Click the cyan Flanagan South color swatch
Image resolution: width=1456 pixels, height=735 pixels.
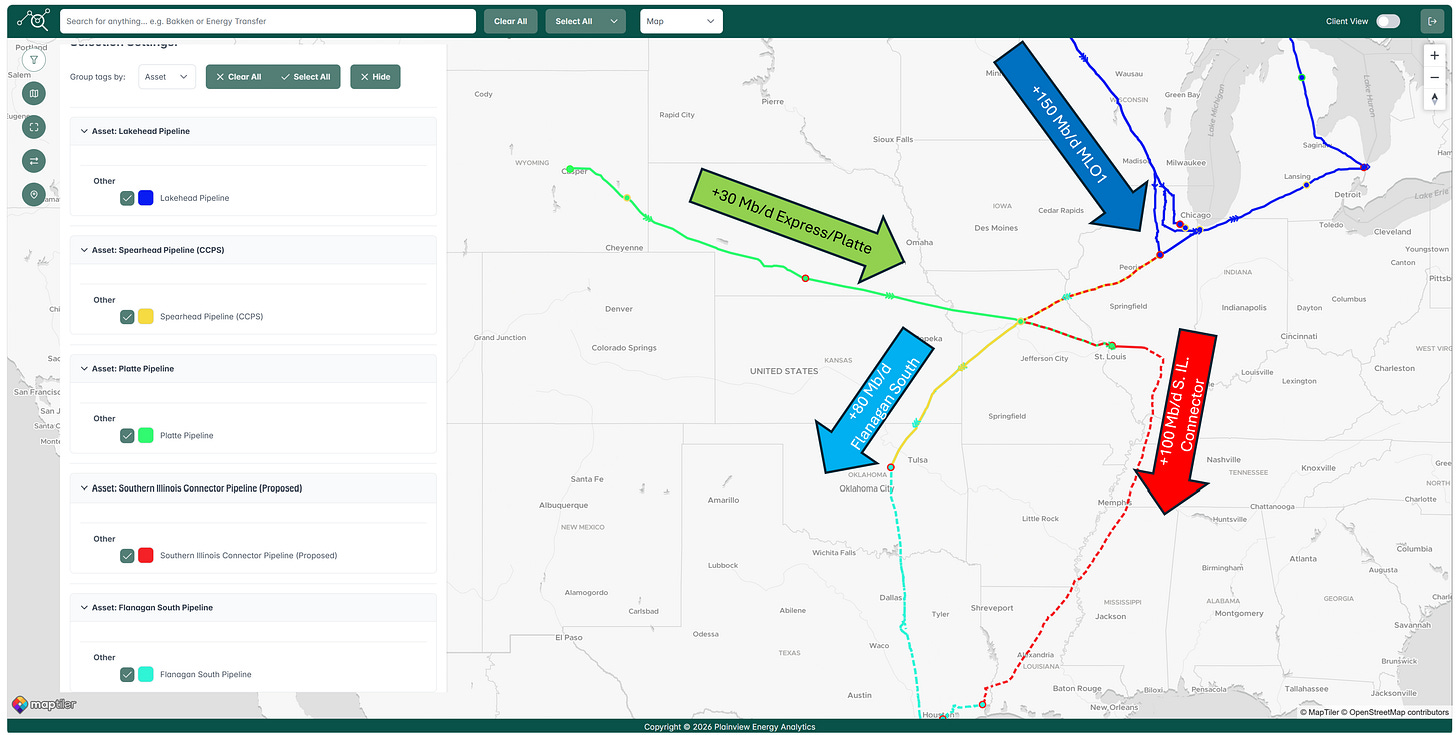(146, 674)
